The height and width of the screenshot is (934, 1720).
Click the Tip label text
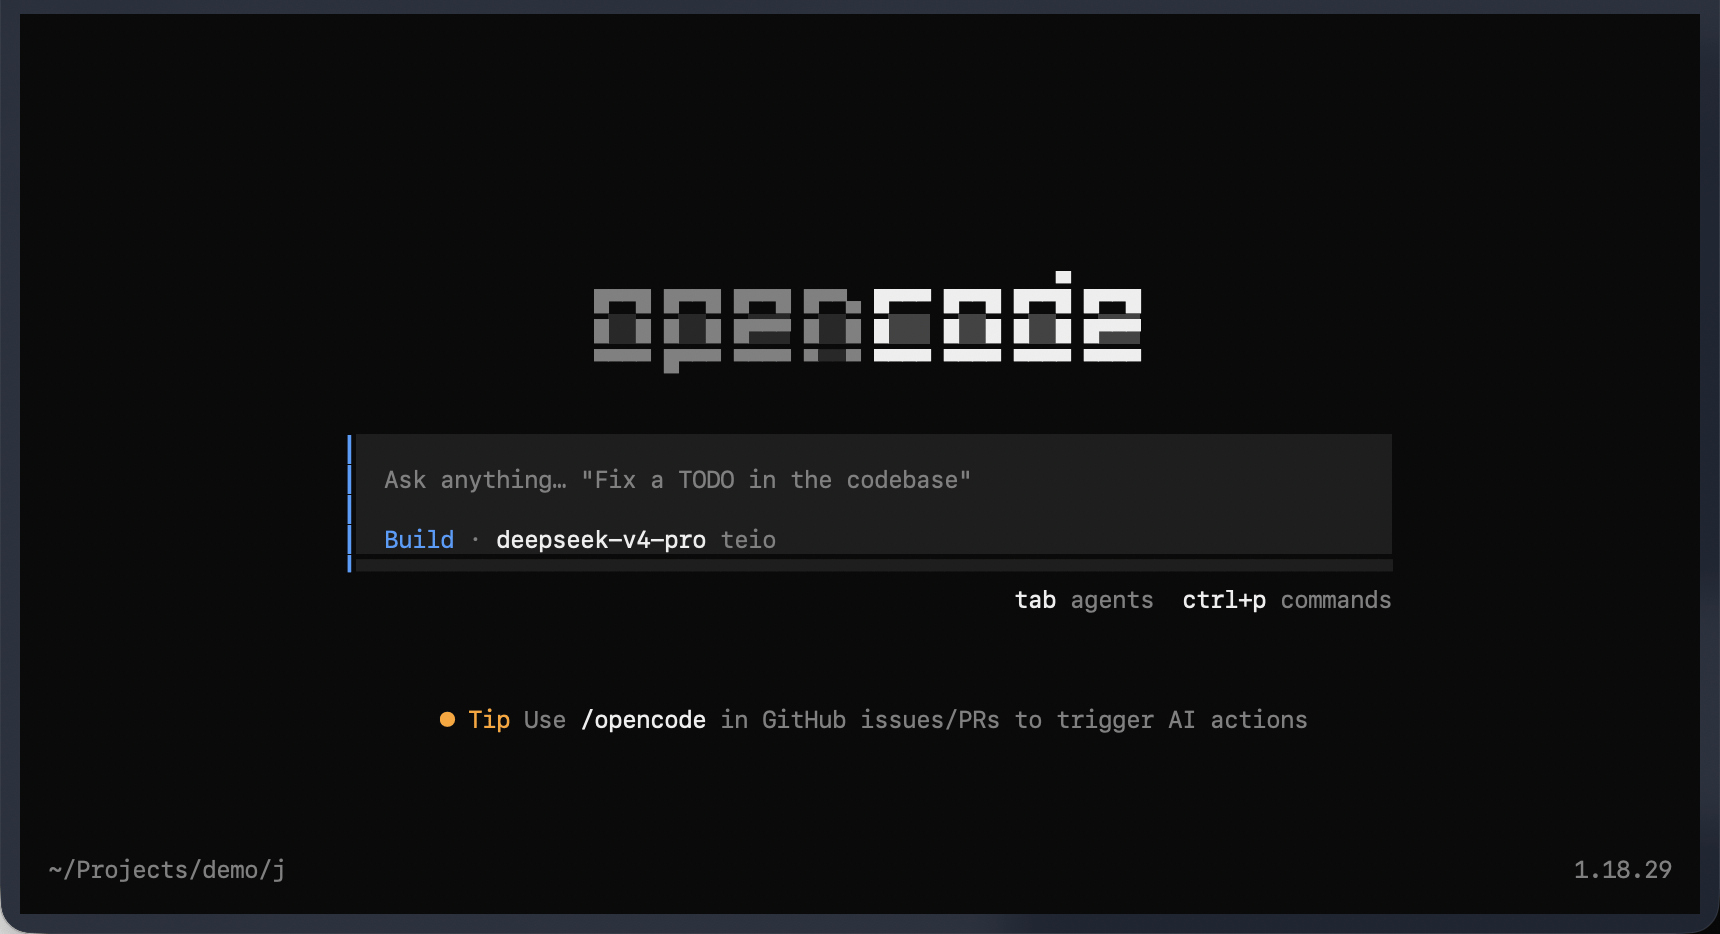pyautogui.click(x=489, y=720)
